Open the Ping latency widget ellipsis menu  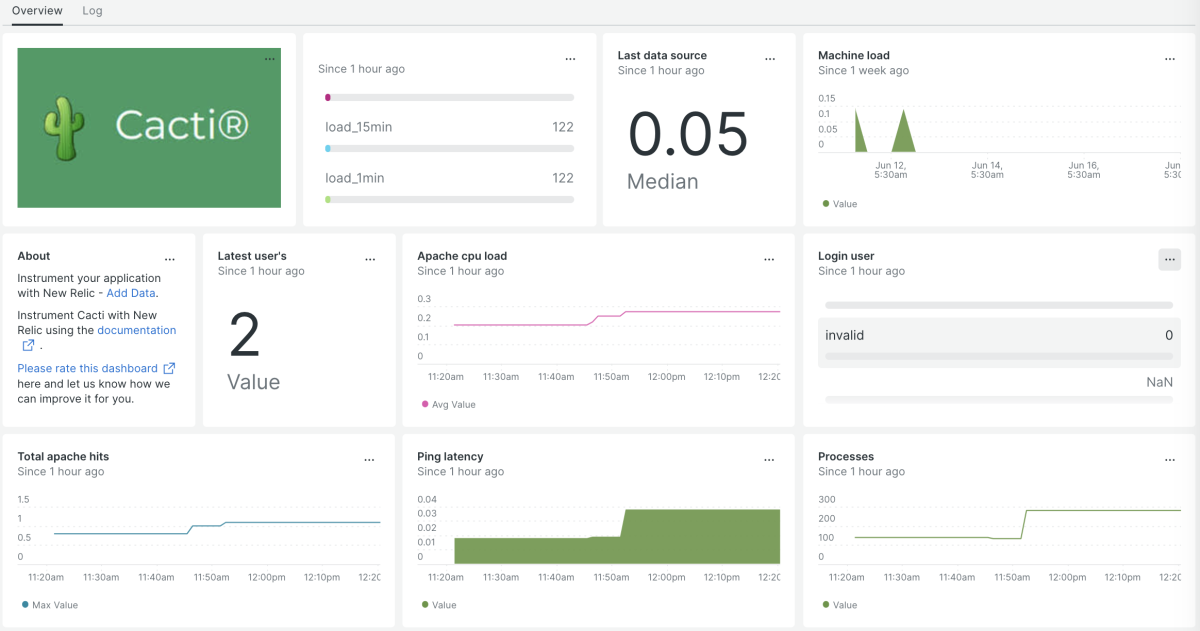(x=769, y=460)
